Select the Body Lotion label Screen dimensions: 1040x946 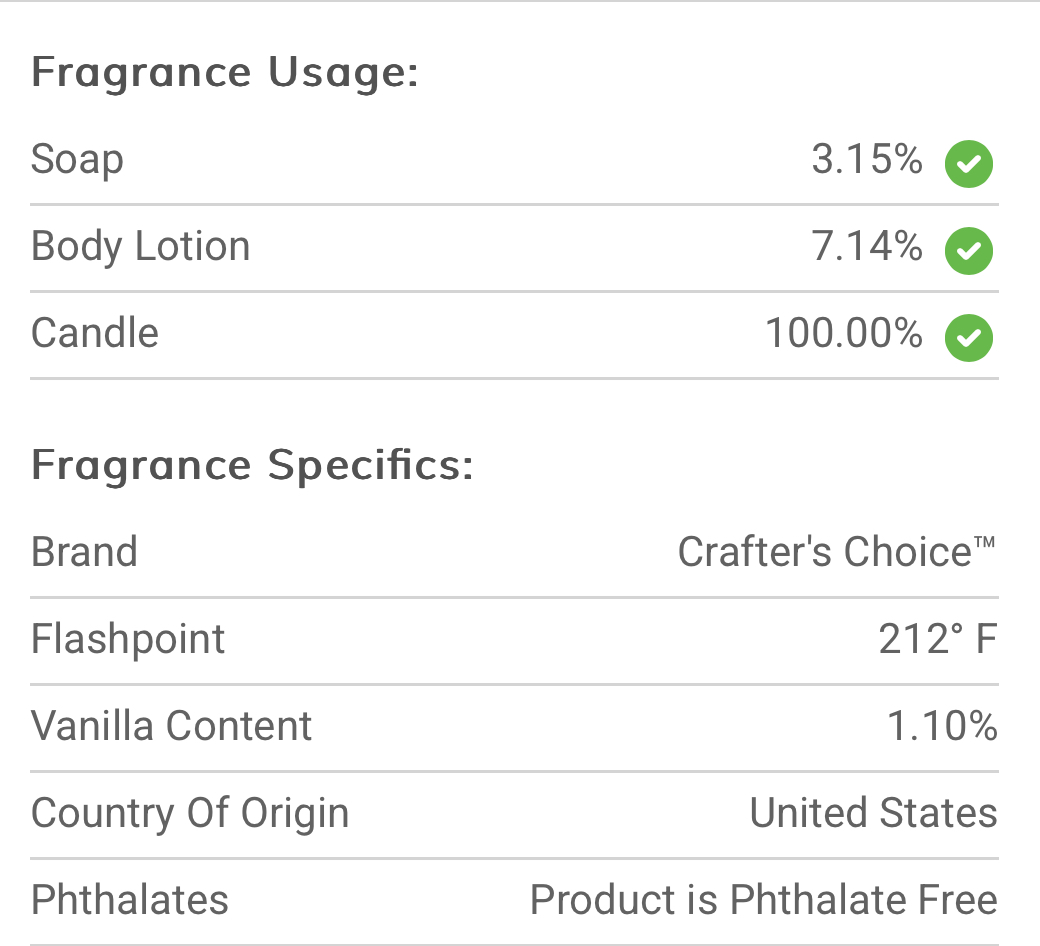[x=140, y=247]
